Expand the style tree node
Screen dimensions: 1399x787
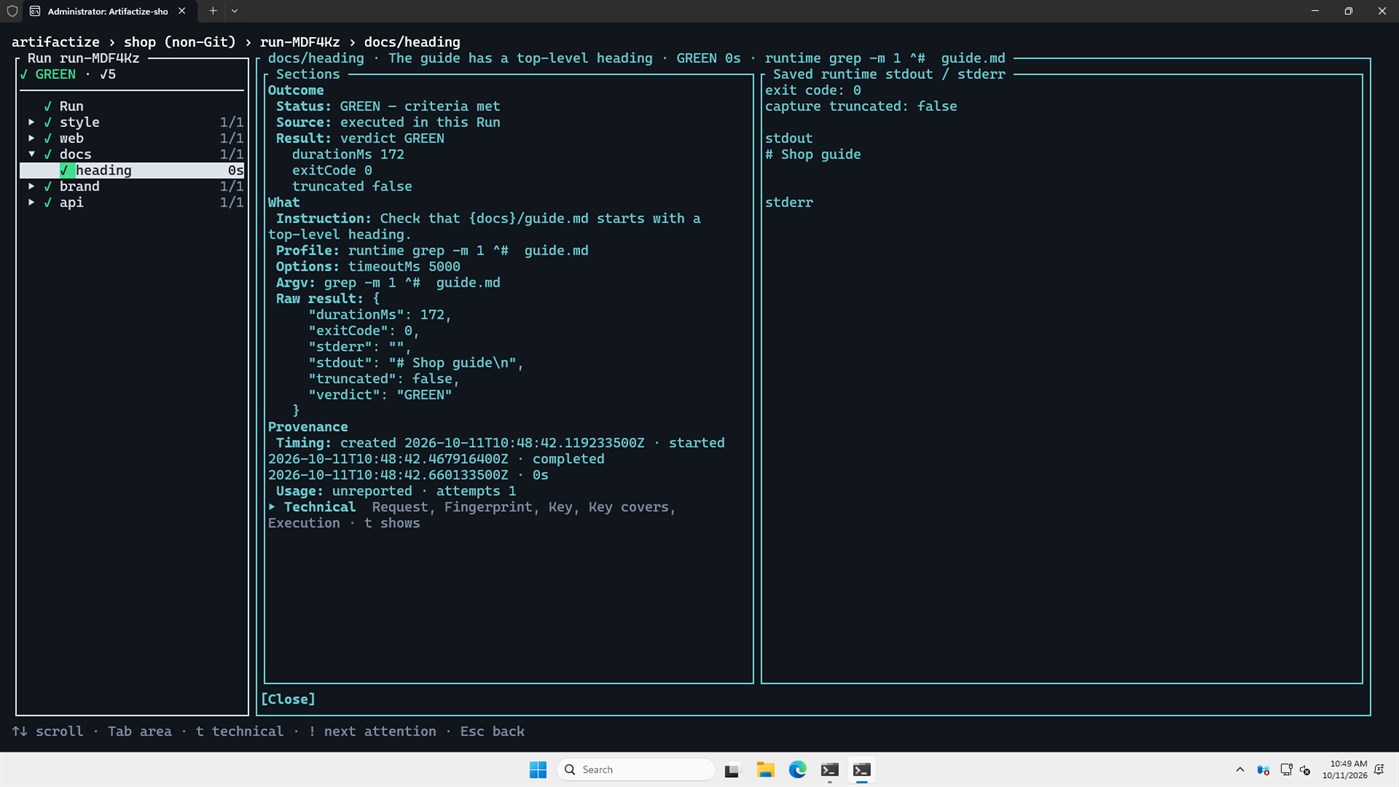32,122
